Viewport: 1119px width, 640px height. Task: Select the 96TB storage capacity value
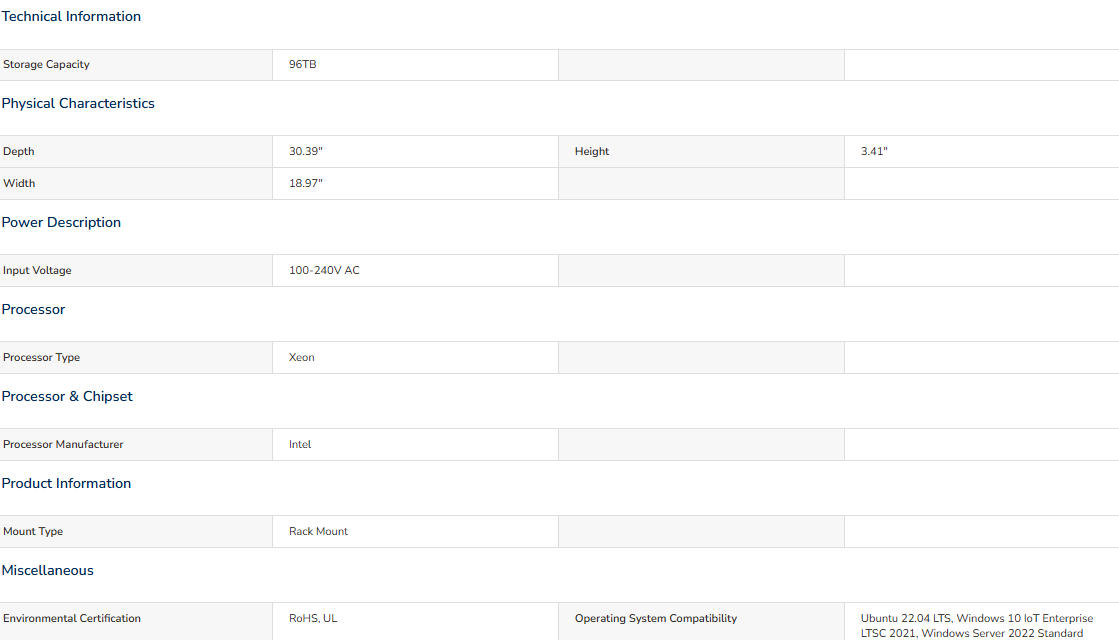coord(303,64)
